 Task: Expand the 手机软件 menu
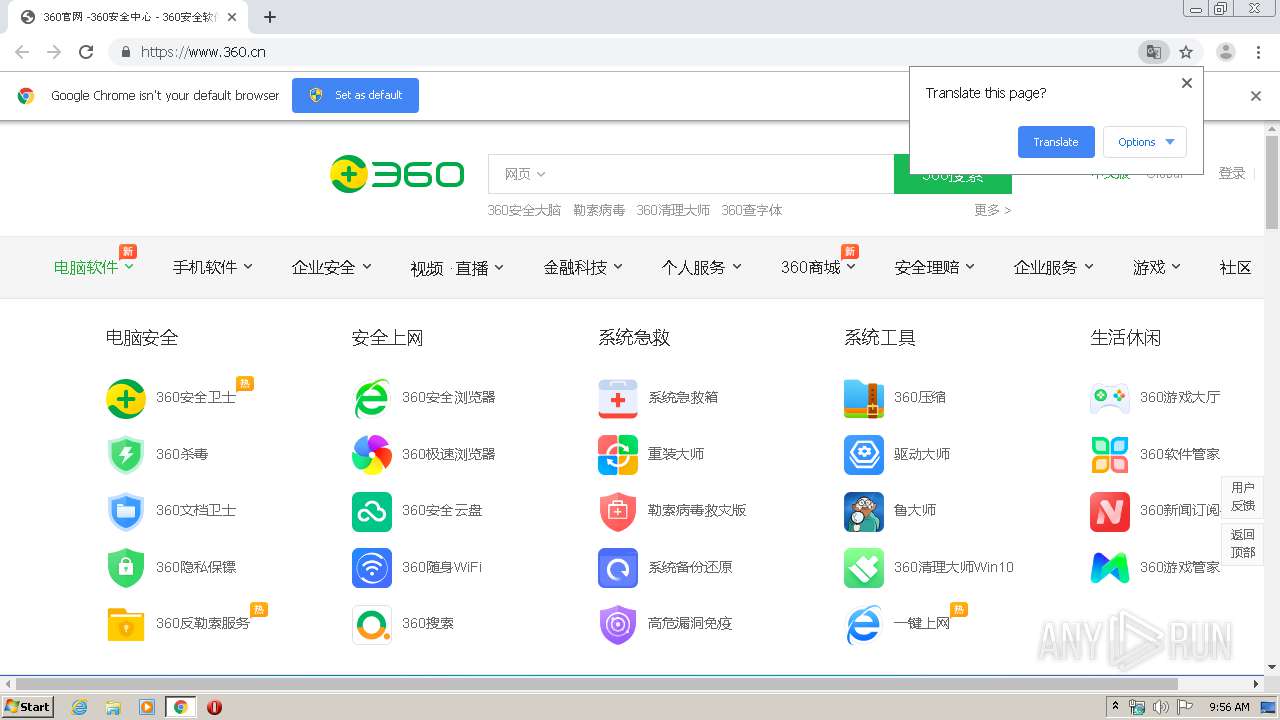click(212, 267)
